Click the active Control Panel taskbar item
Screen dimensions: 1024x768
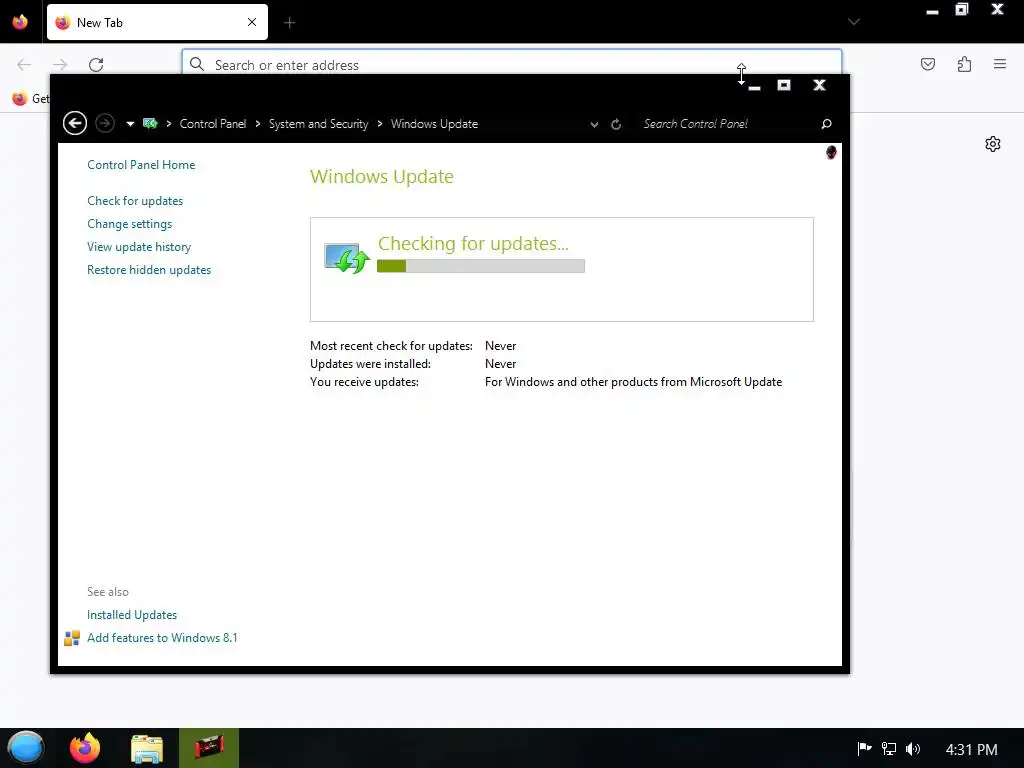(209, 748)
